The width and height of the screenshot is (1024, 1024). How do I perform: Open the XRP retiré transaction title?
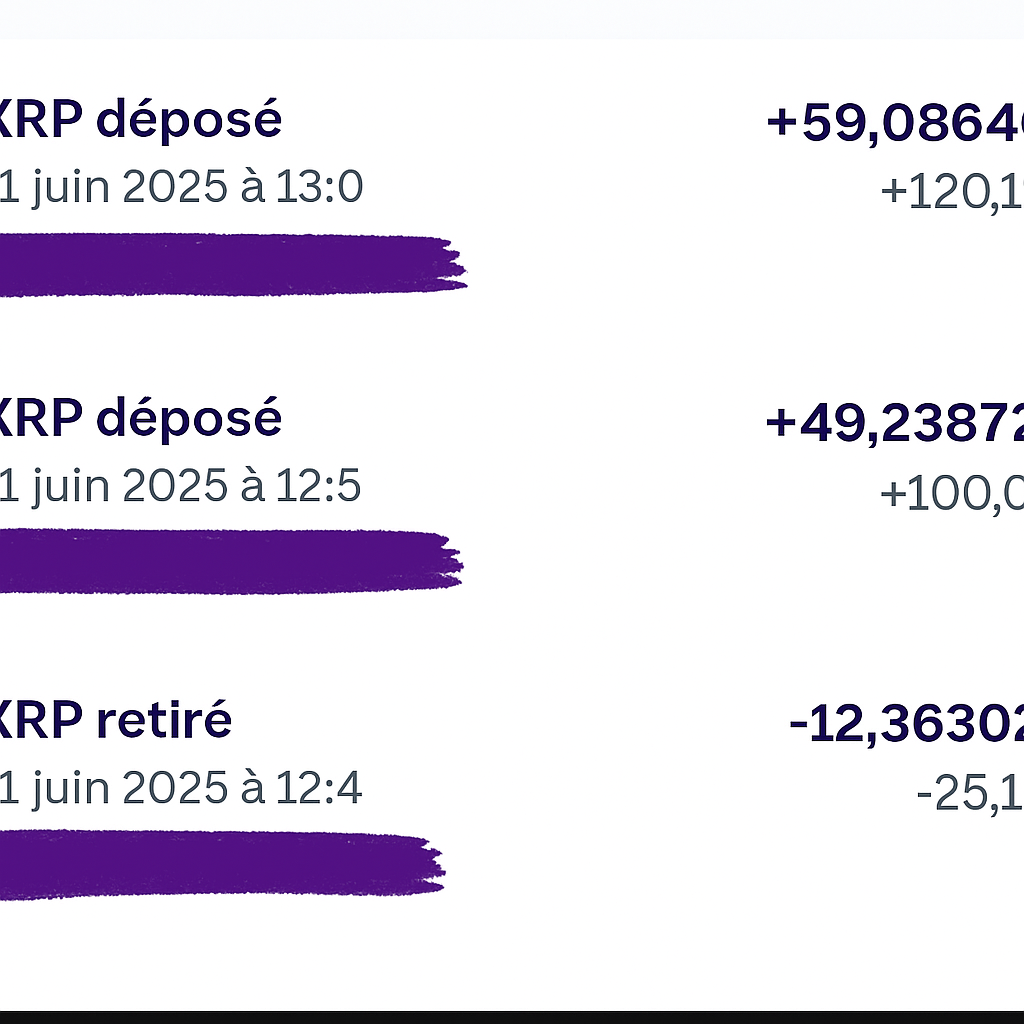coord(115,720)
